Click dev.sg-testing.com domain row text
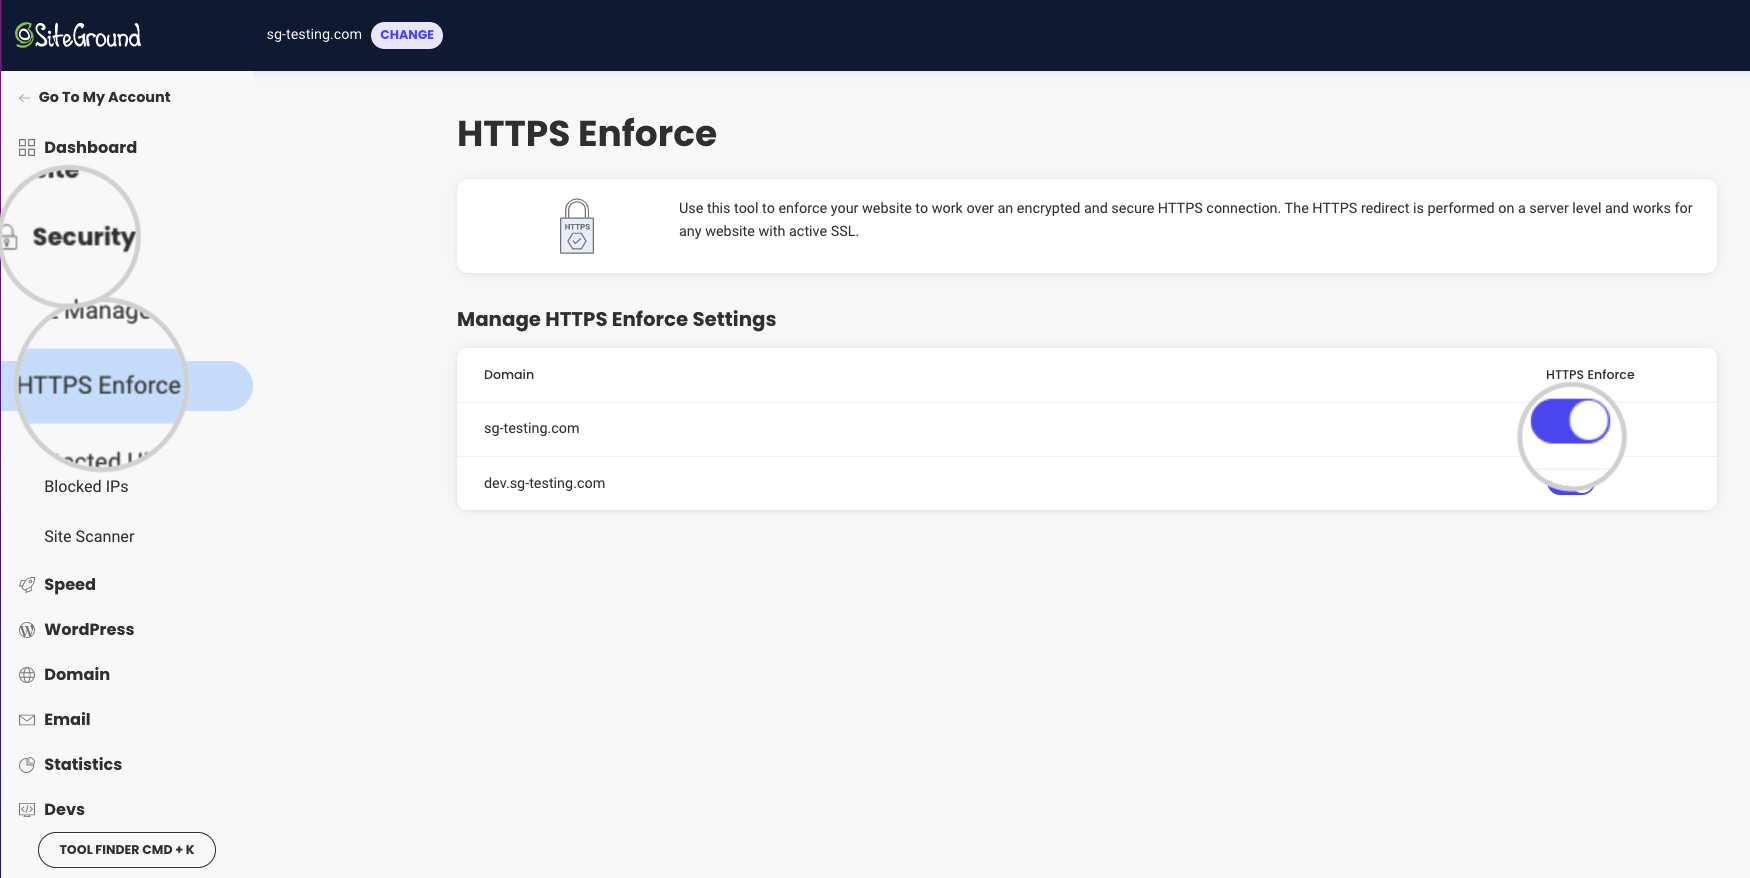Viewport: 1750px width, 878px height. (x=545, y=484)
